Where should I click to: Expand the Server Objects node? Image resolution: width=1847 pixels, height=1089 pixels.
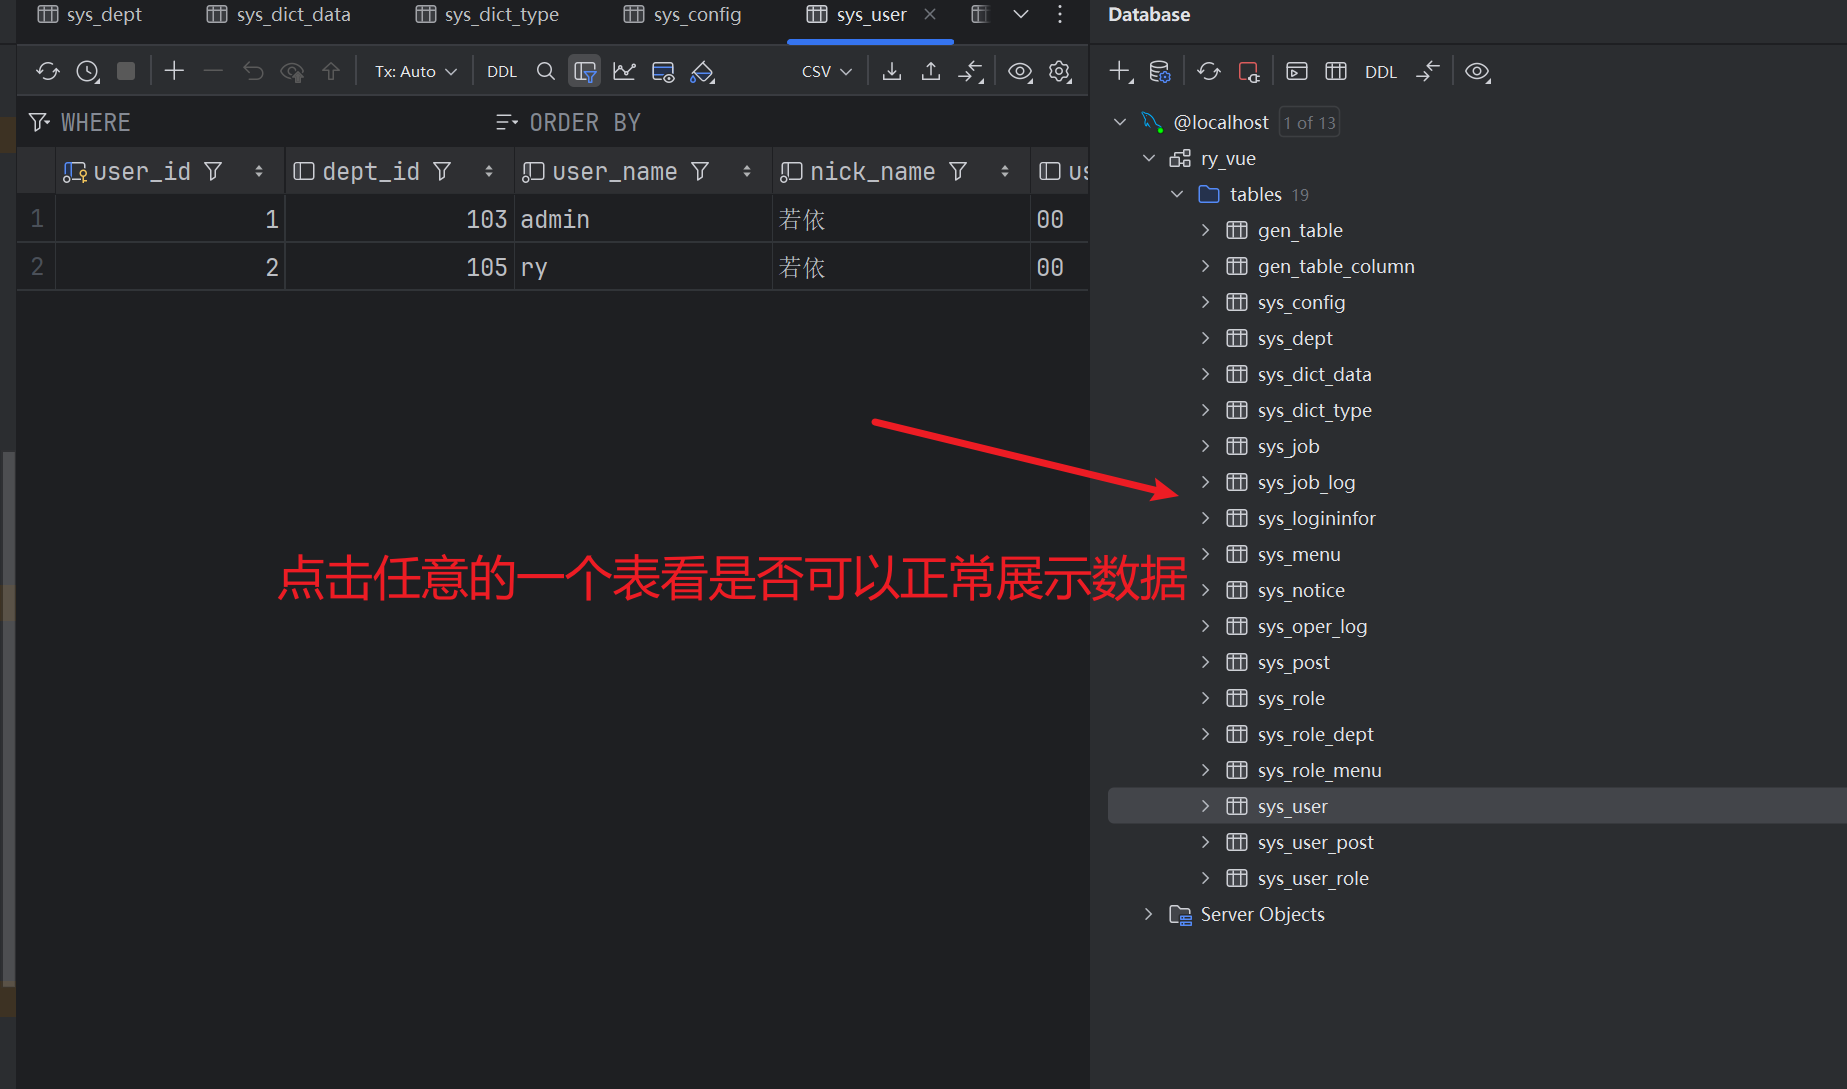pyautogui.click(x=1148, y=914)
